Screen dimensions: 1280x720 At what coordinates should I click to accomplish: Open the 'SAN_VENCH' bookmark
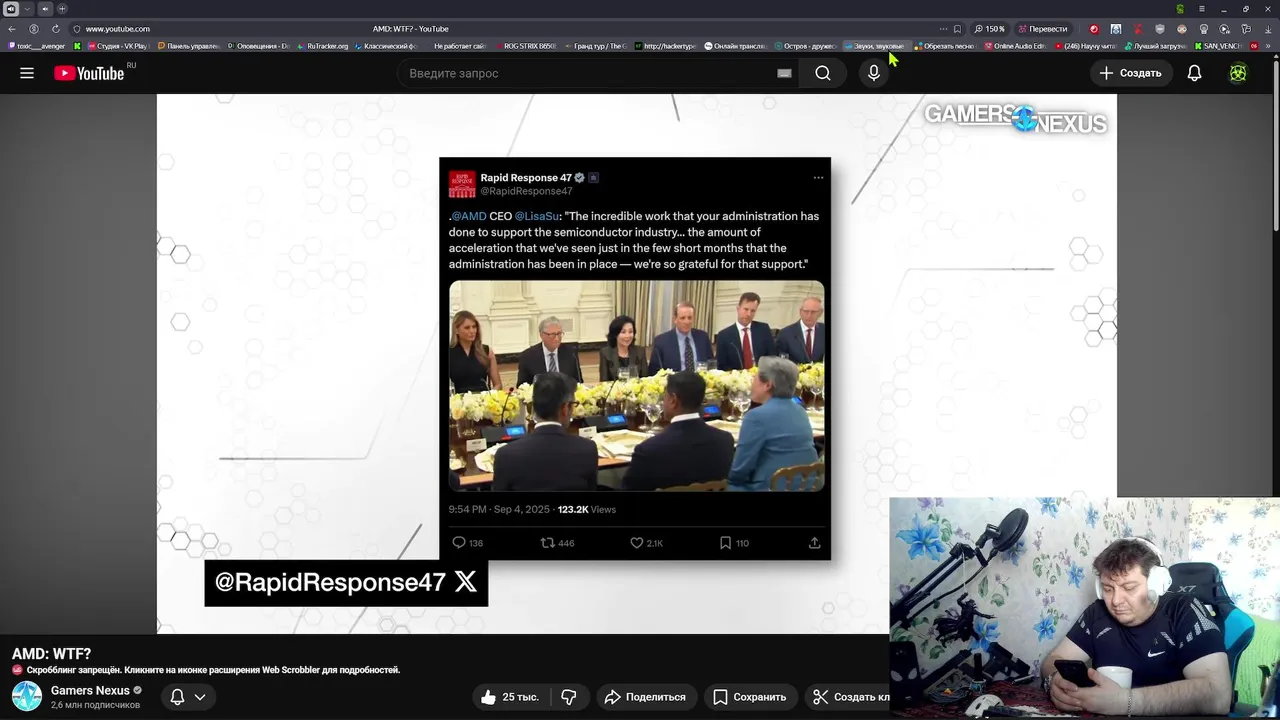coord(1217,46)
